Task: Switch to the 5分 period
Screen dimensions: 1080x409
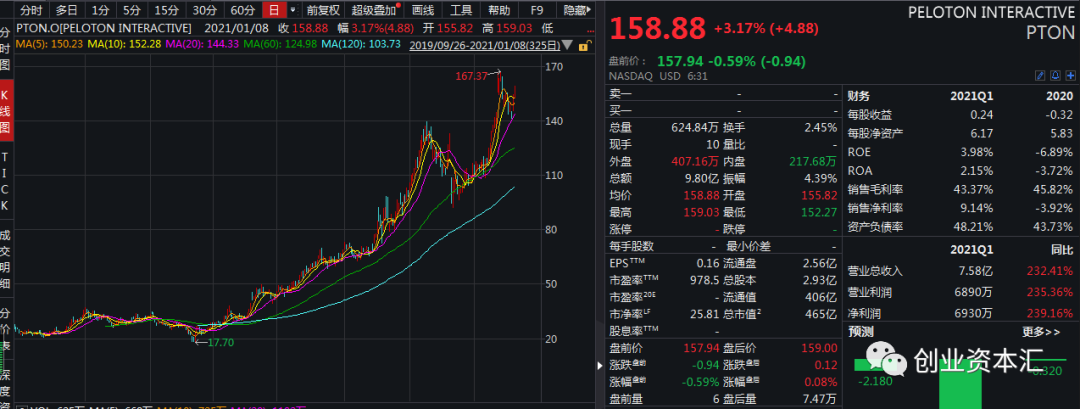Action: [x=132, y=10]
